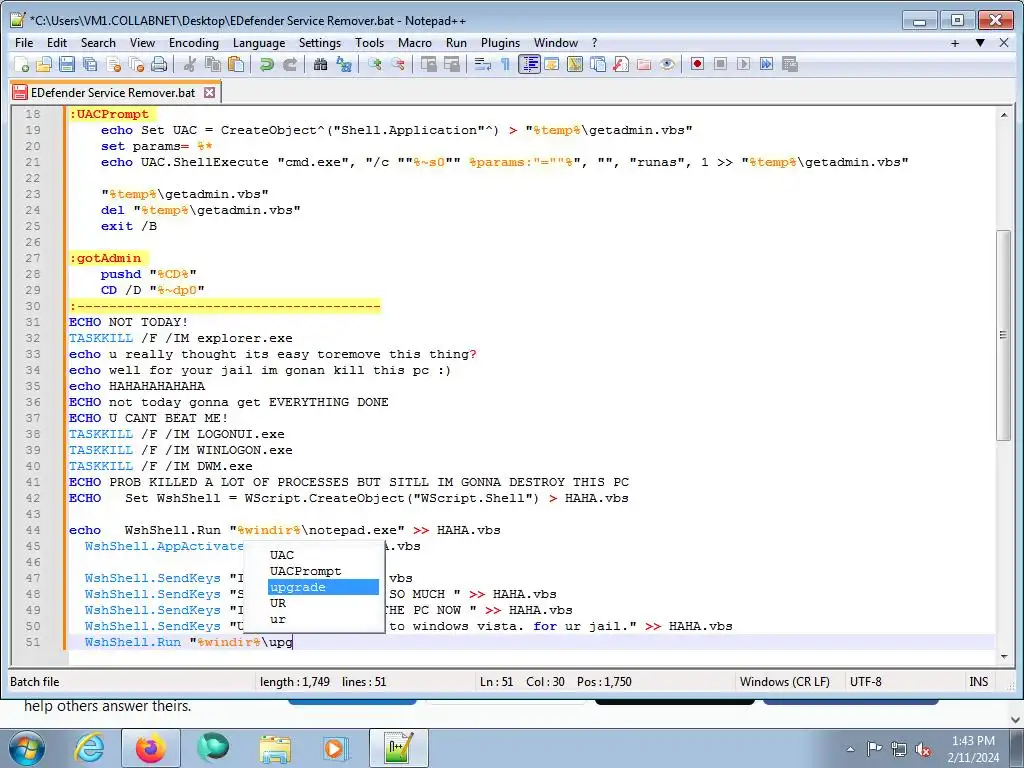Click the Open file toolbar icon
The image size is (1024, 768).
click(44, 64)
